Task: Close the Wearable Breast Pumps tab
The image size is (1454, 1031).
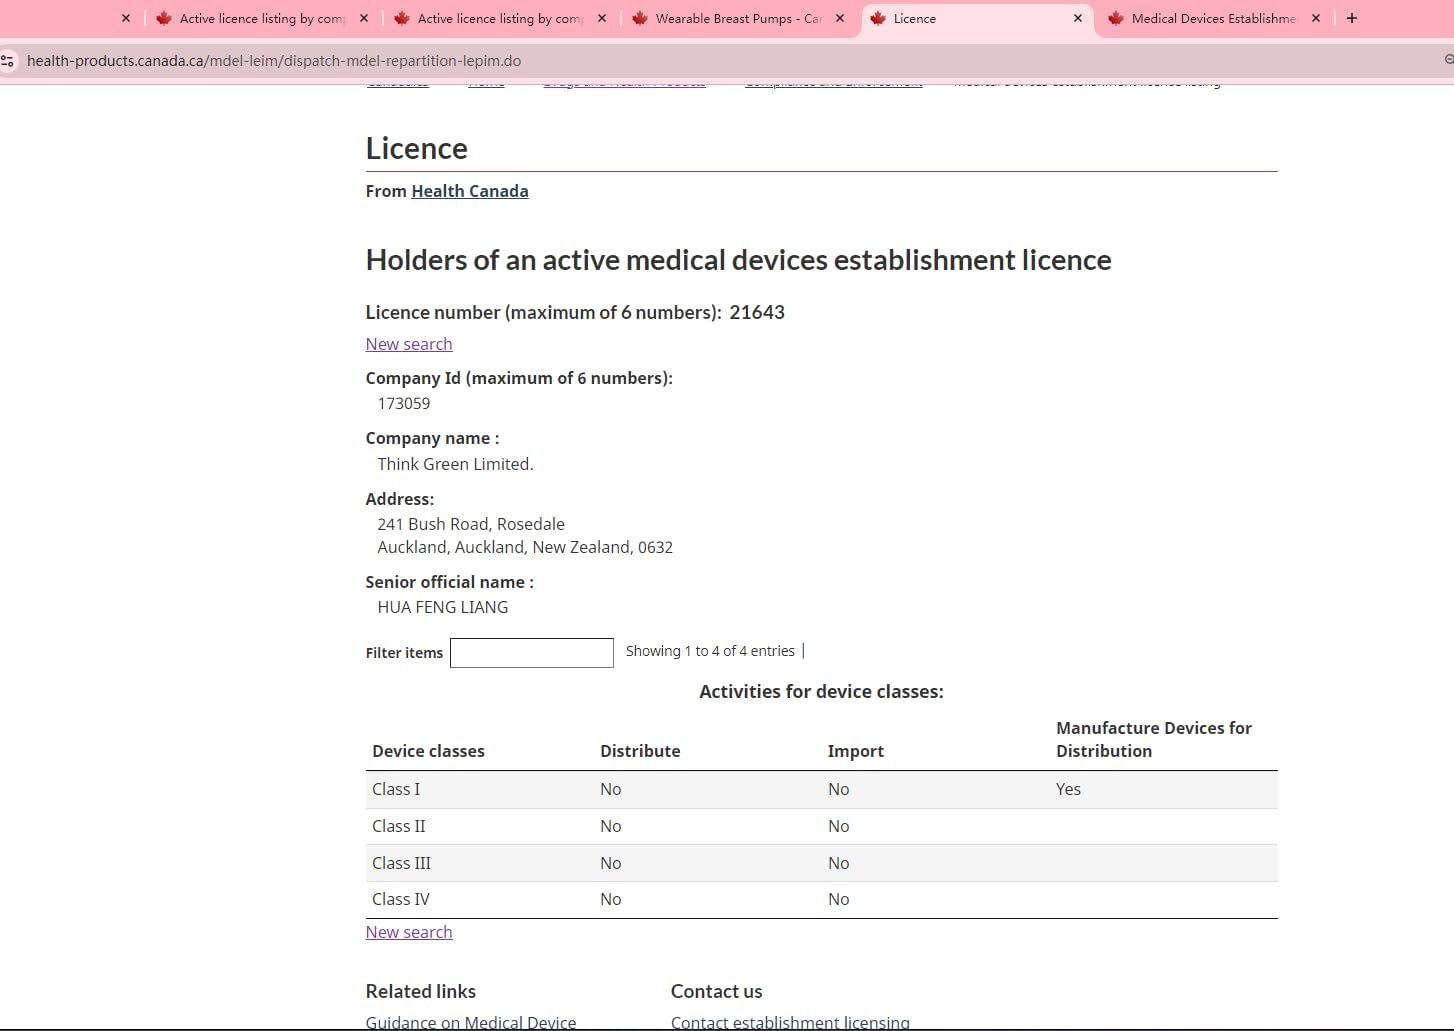Action: (839, 18)
